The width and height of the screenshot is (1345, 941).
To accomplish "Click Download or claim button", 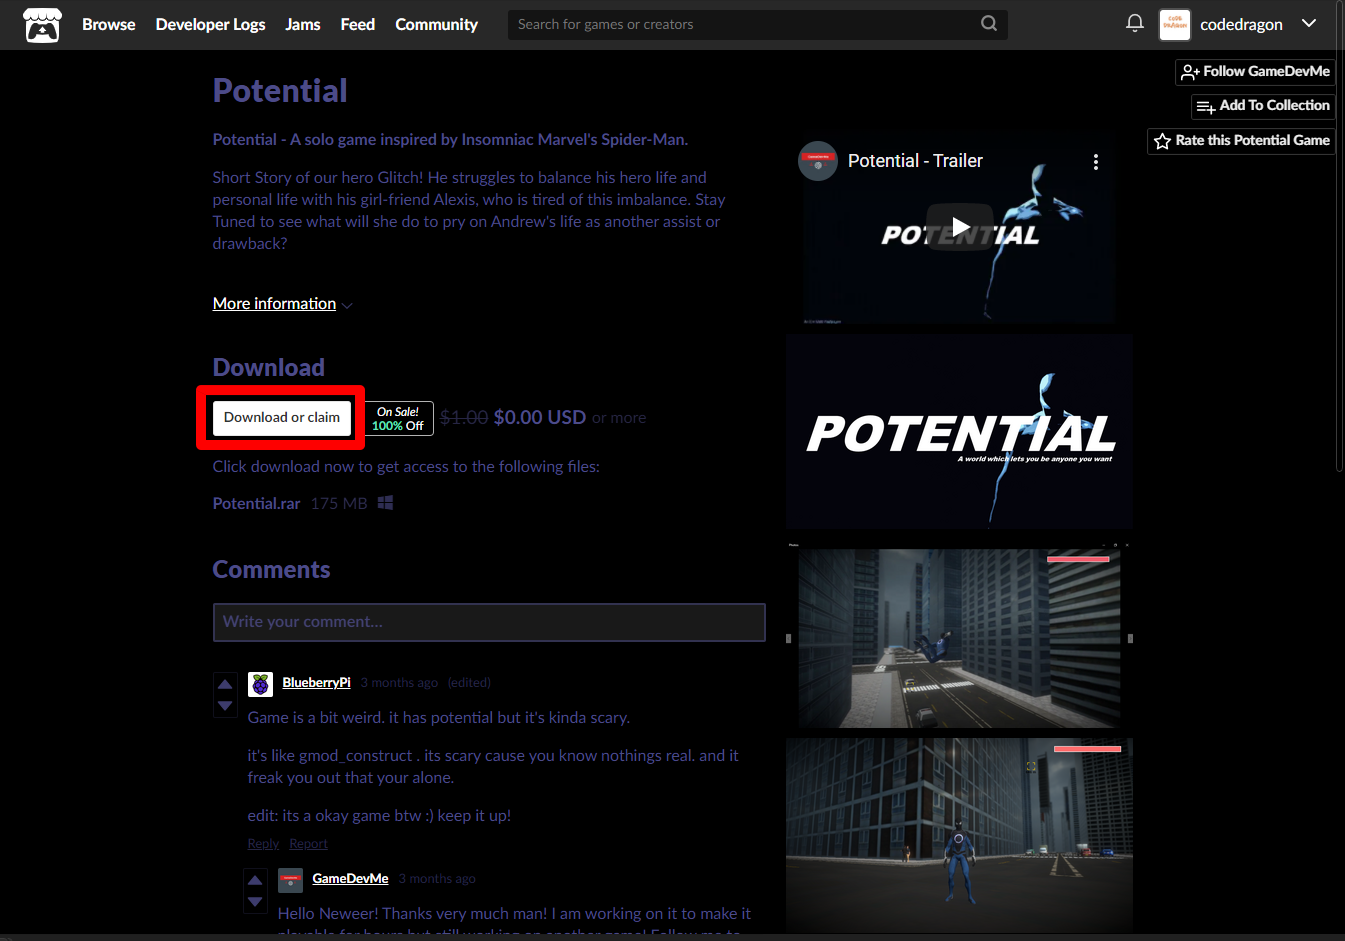I will tap(282, 418).
